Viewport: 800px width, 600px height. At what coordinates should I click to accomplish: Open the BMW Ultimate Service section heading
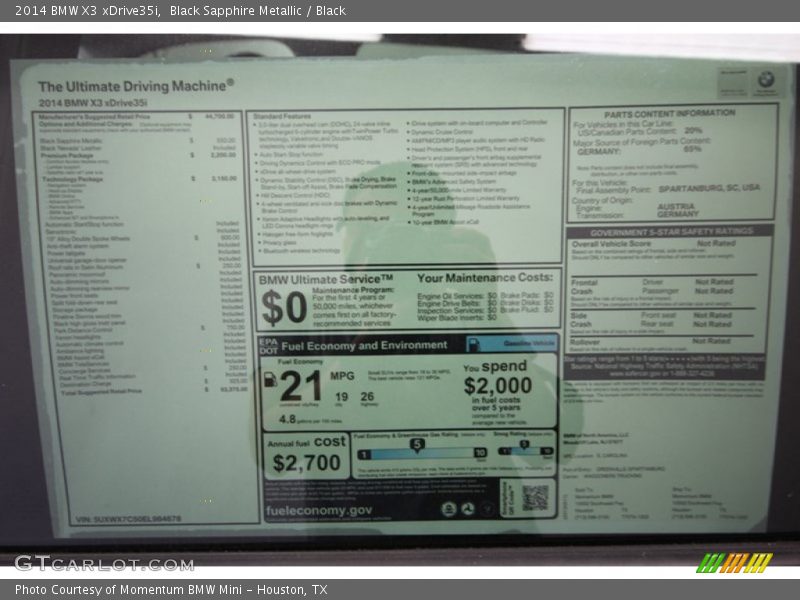coord(325,278)
